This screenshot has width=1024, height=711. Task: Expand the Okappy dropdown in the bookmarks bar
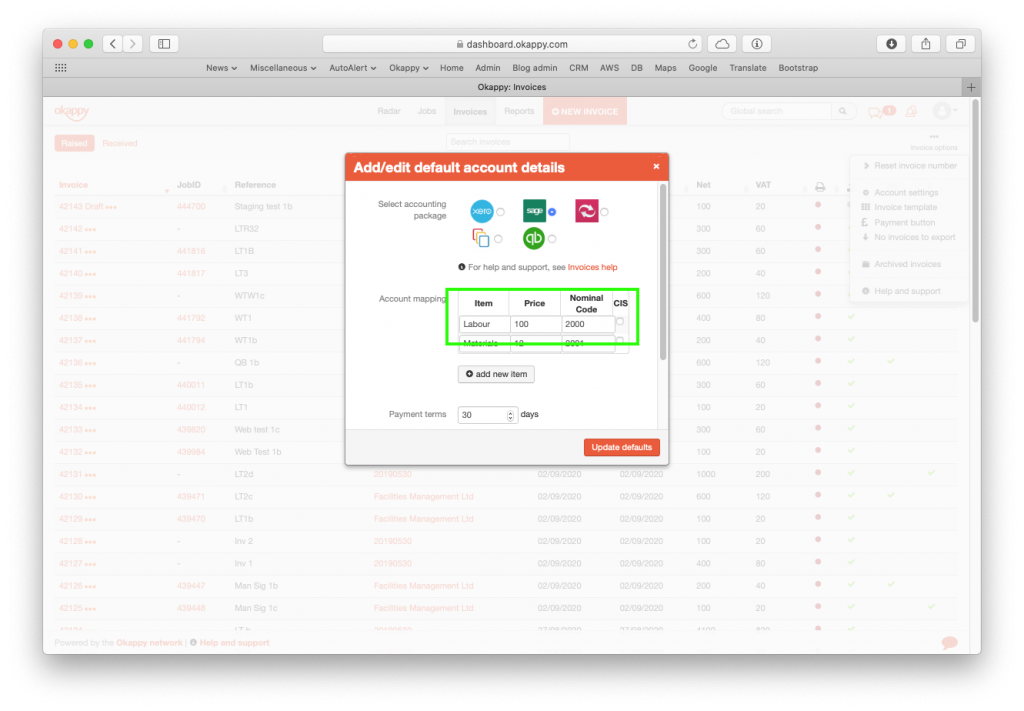coord(408,67)
